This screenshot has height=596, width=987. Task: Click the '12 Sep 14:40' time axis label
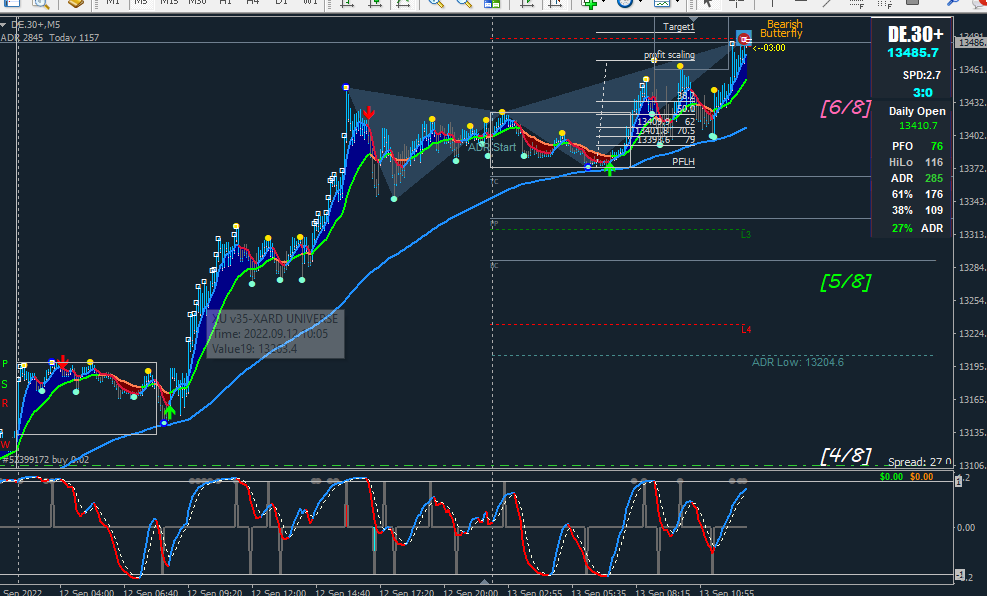pyautogui.click(x=341, y=592)
